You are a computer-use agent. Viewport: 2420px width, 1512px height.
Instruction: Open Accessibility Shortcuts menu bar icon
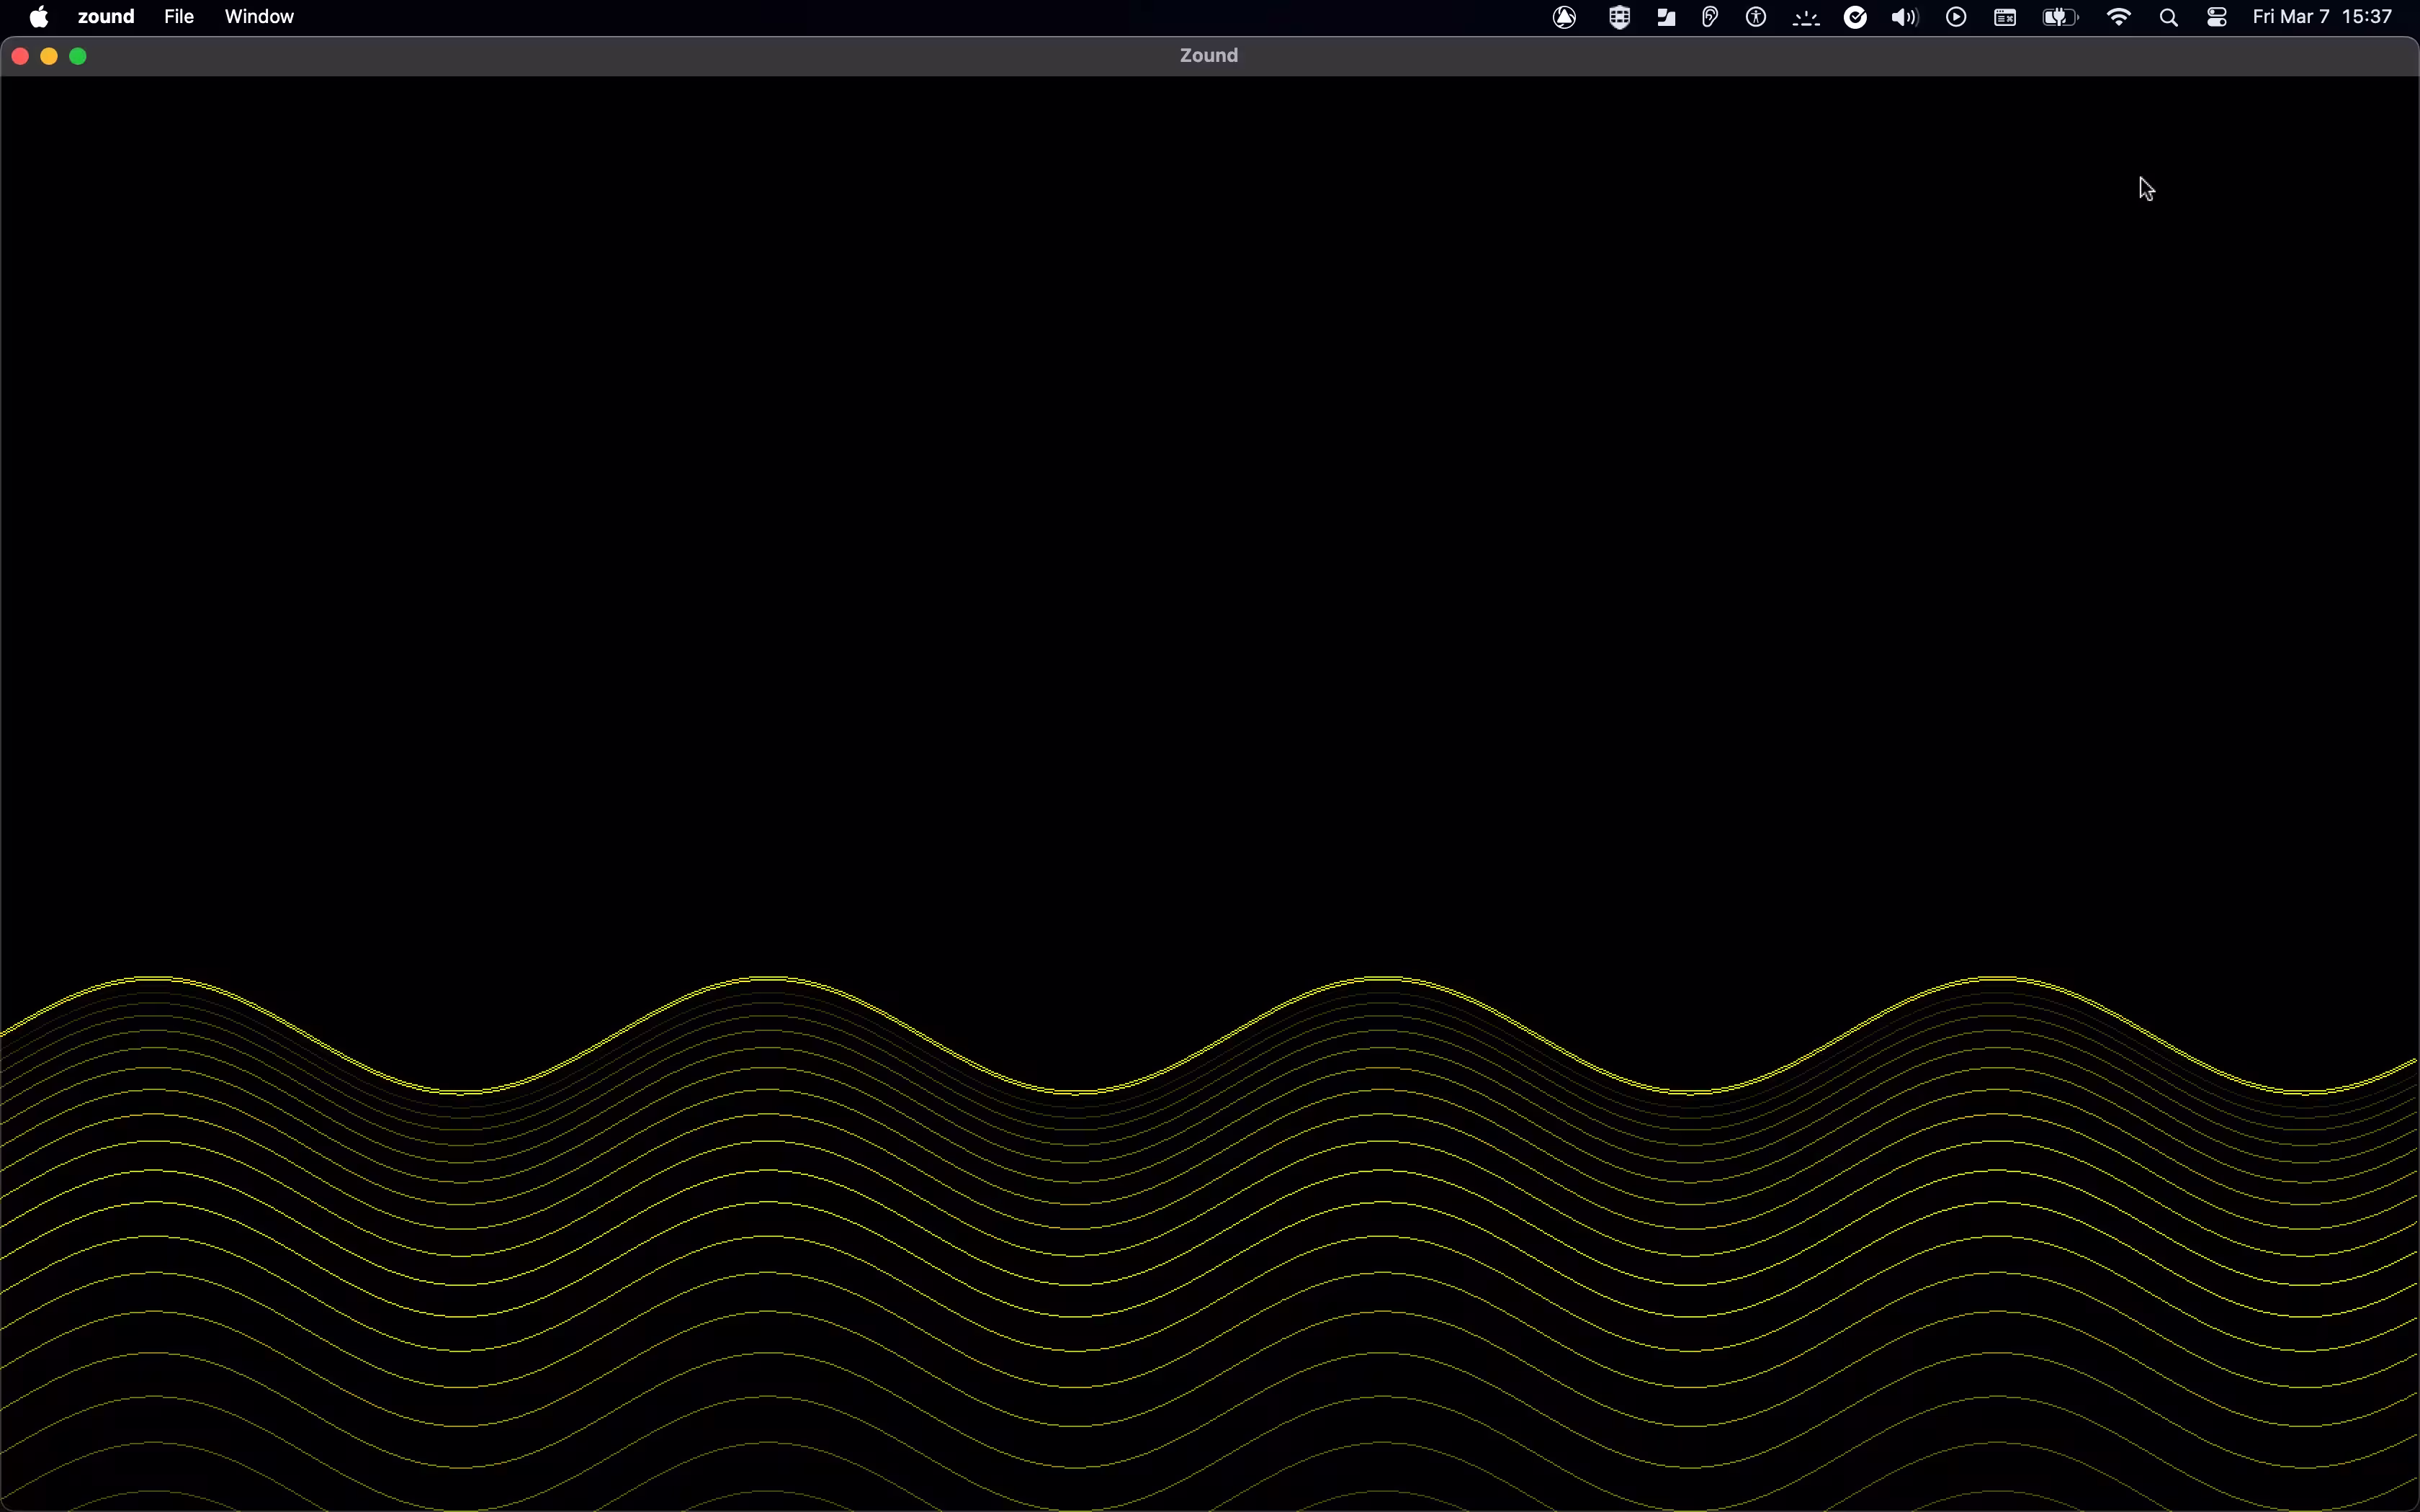pos(1757,18)
